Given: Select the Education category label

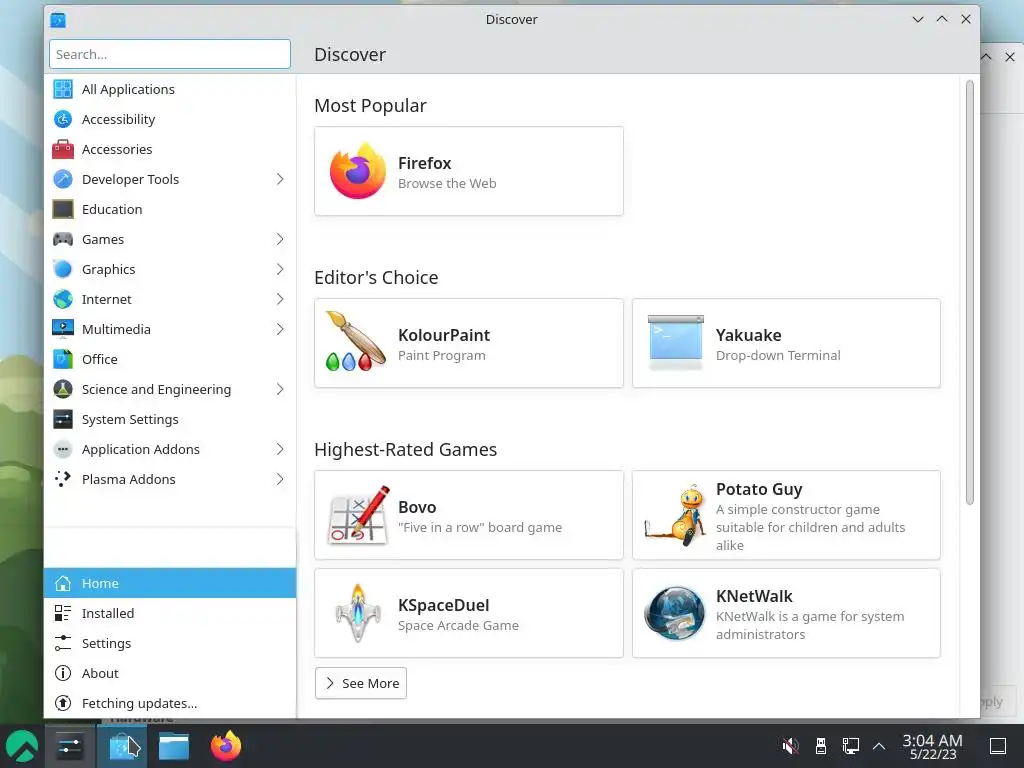Looking at the screenshot, I should click(112, 210).
